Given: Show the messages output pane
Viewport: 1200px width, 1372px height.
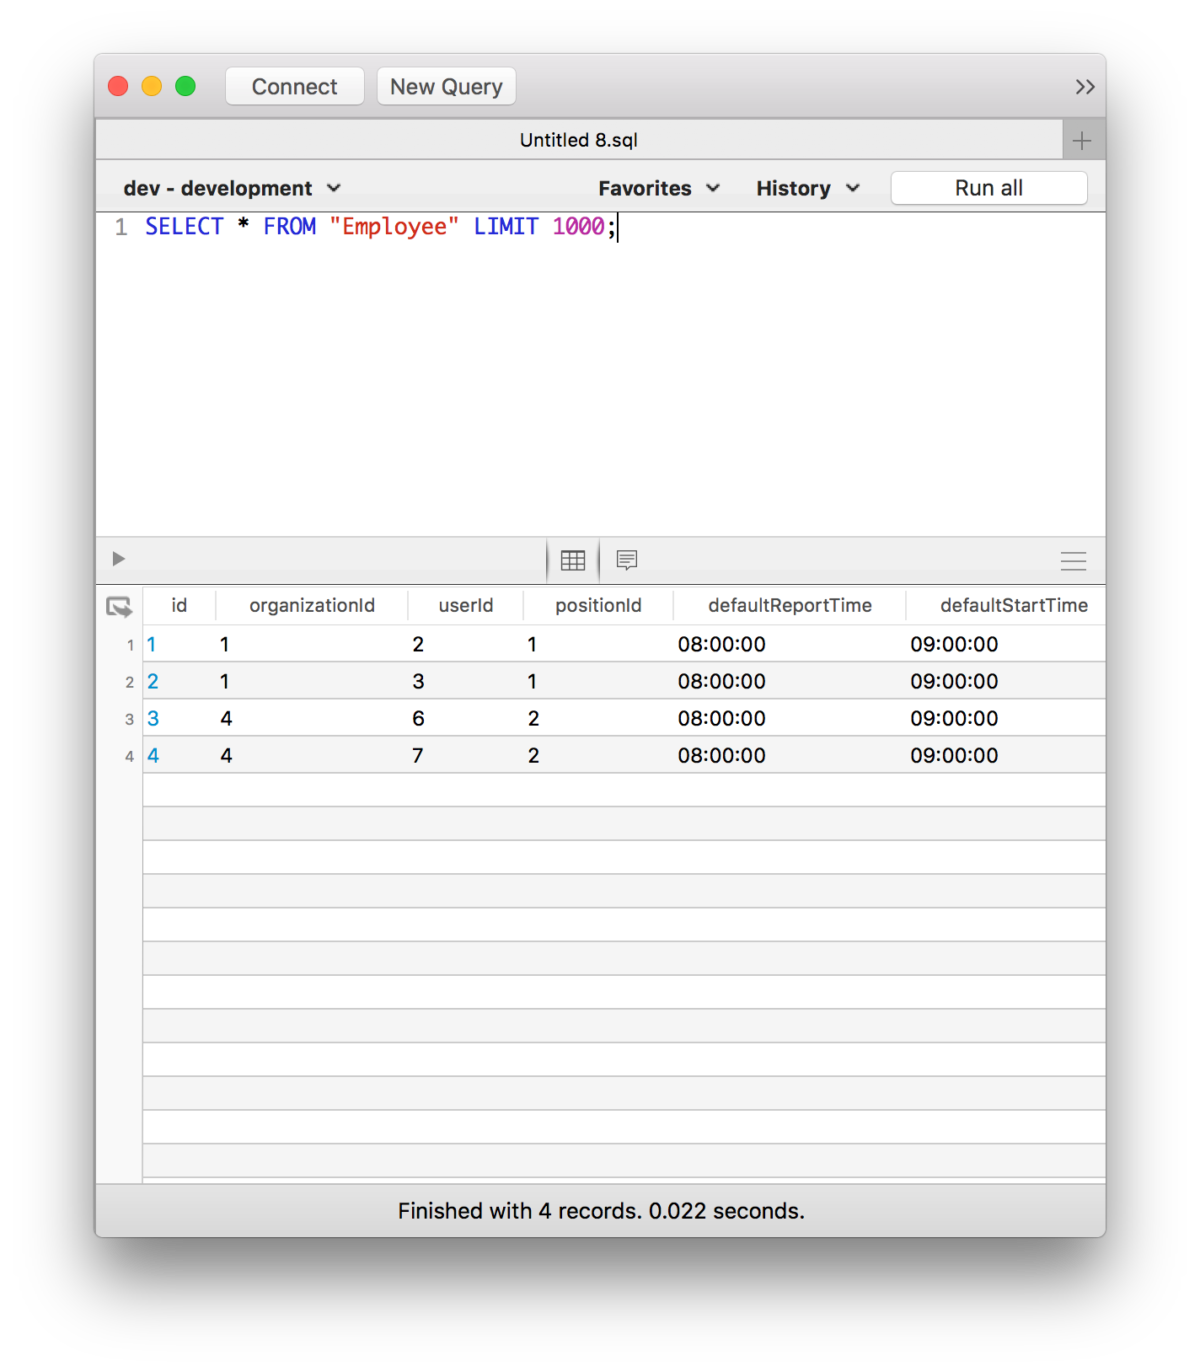Looking at the screenshot, I should (x=627, y=560).
